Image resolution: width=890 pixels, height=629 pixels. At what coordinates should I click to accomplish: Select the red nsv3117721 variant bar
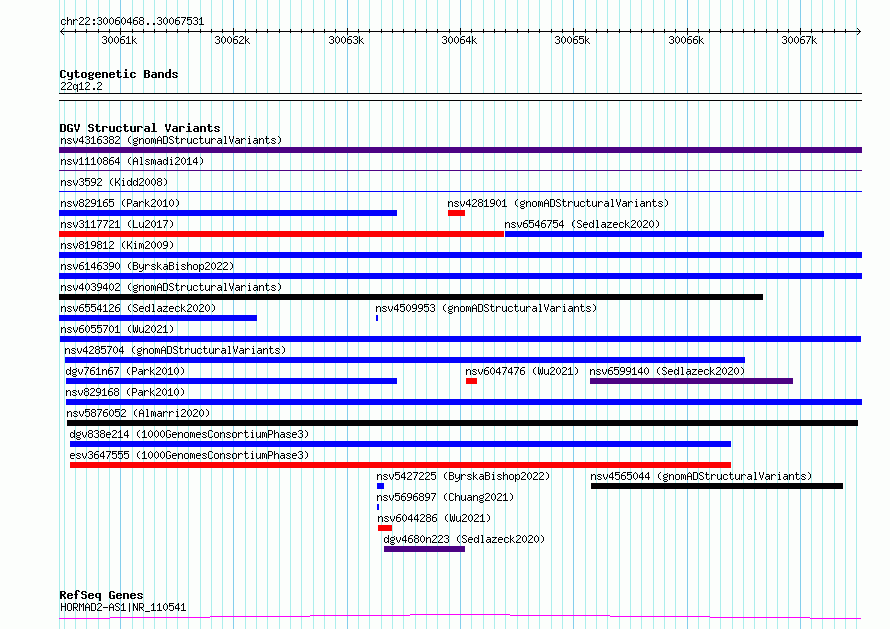[282, 234]
